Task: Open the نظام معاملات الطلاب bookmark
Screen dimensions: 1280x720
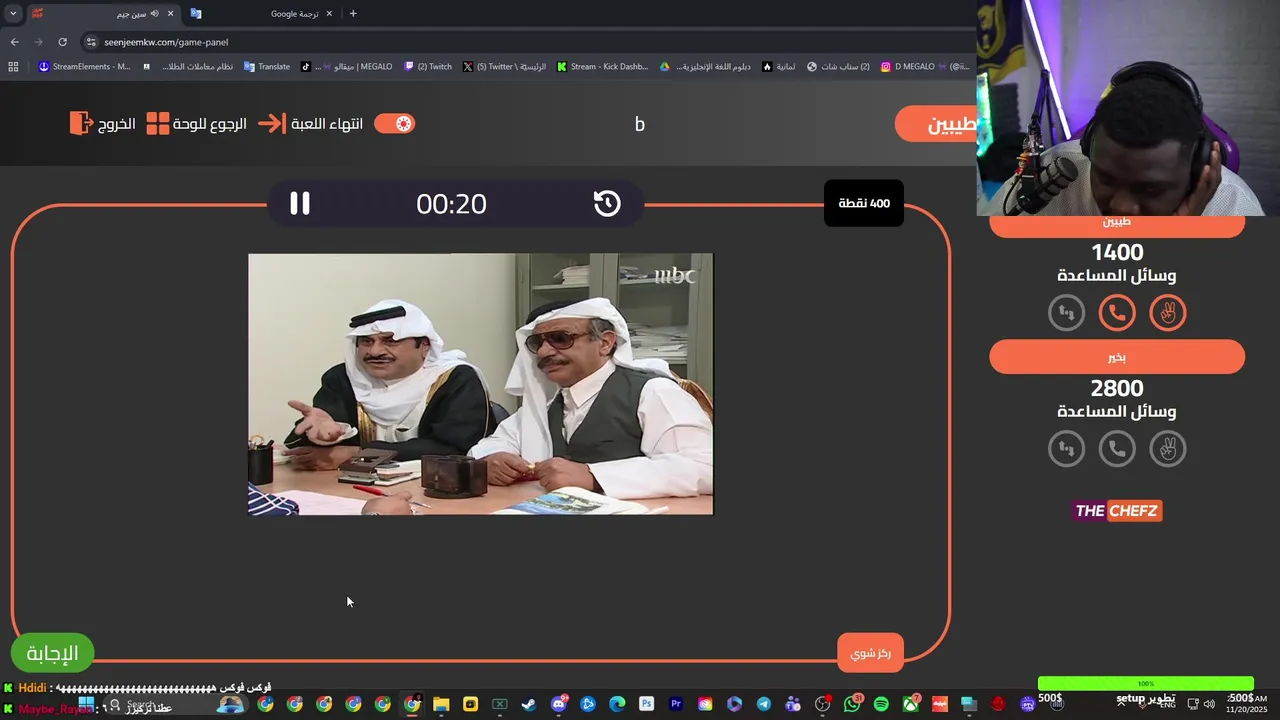Action: (x=188, y=67)
